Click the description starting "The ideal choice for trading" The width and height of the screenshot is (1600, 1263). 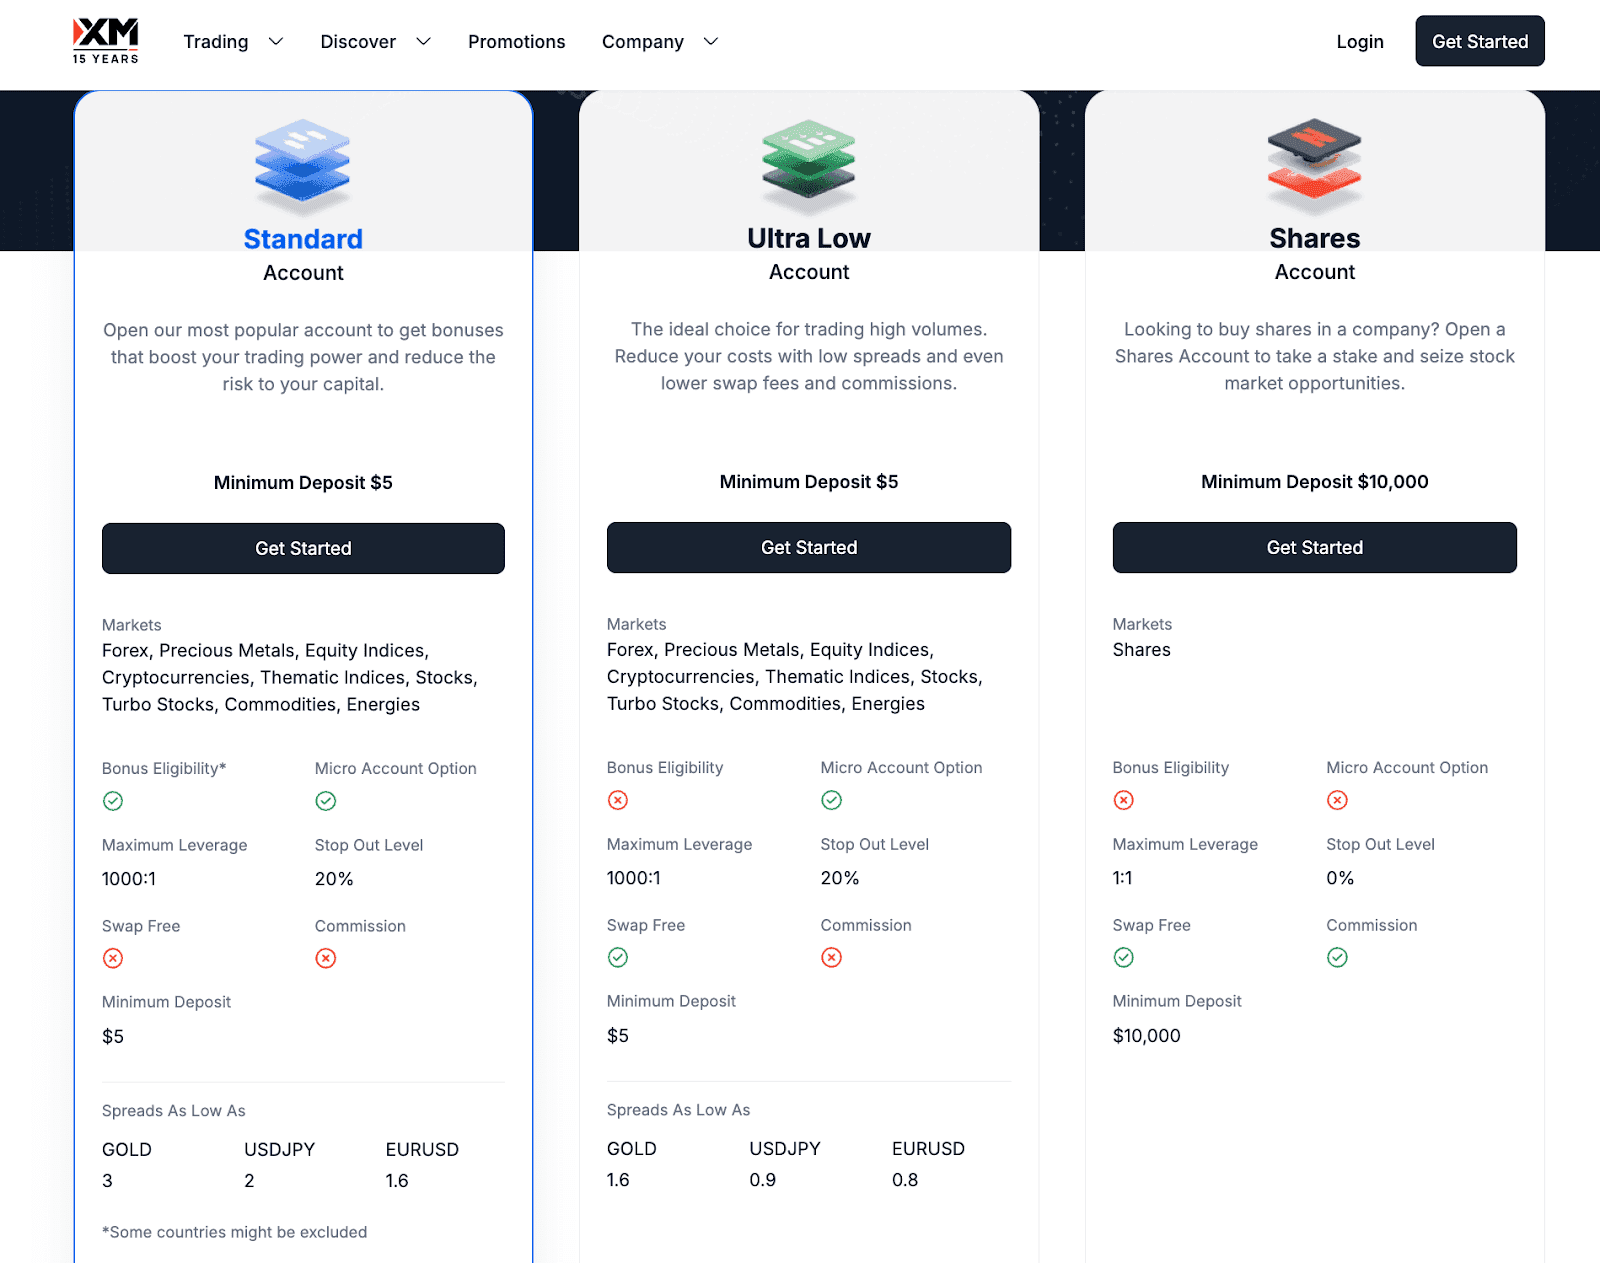[809, 356]
